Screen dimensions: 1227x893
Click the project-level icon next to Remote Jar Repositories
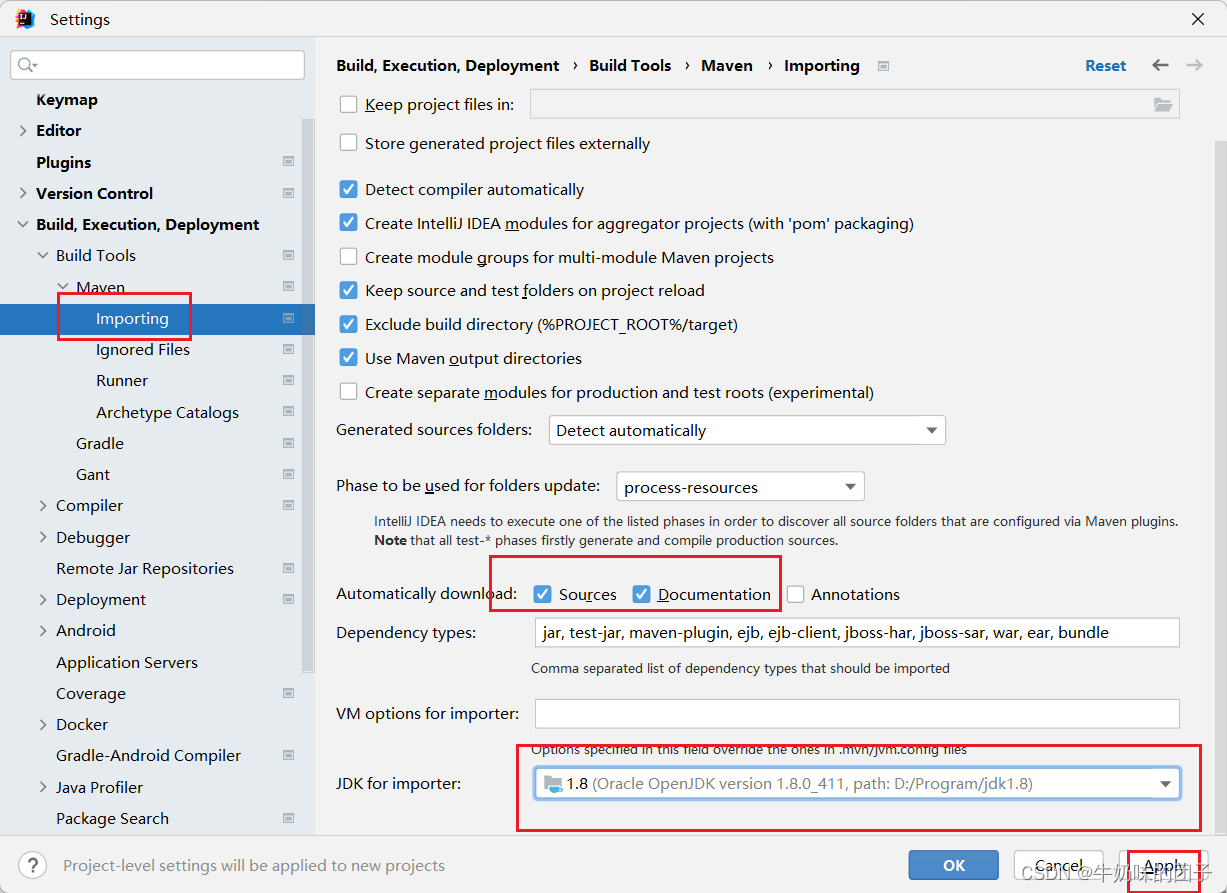[x=288, y=568]
